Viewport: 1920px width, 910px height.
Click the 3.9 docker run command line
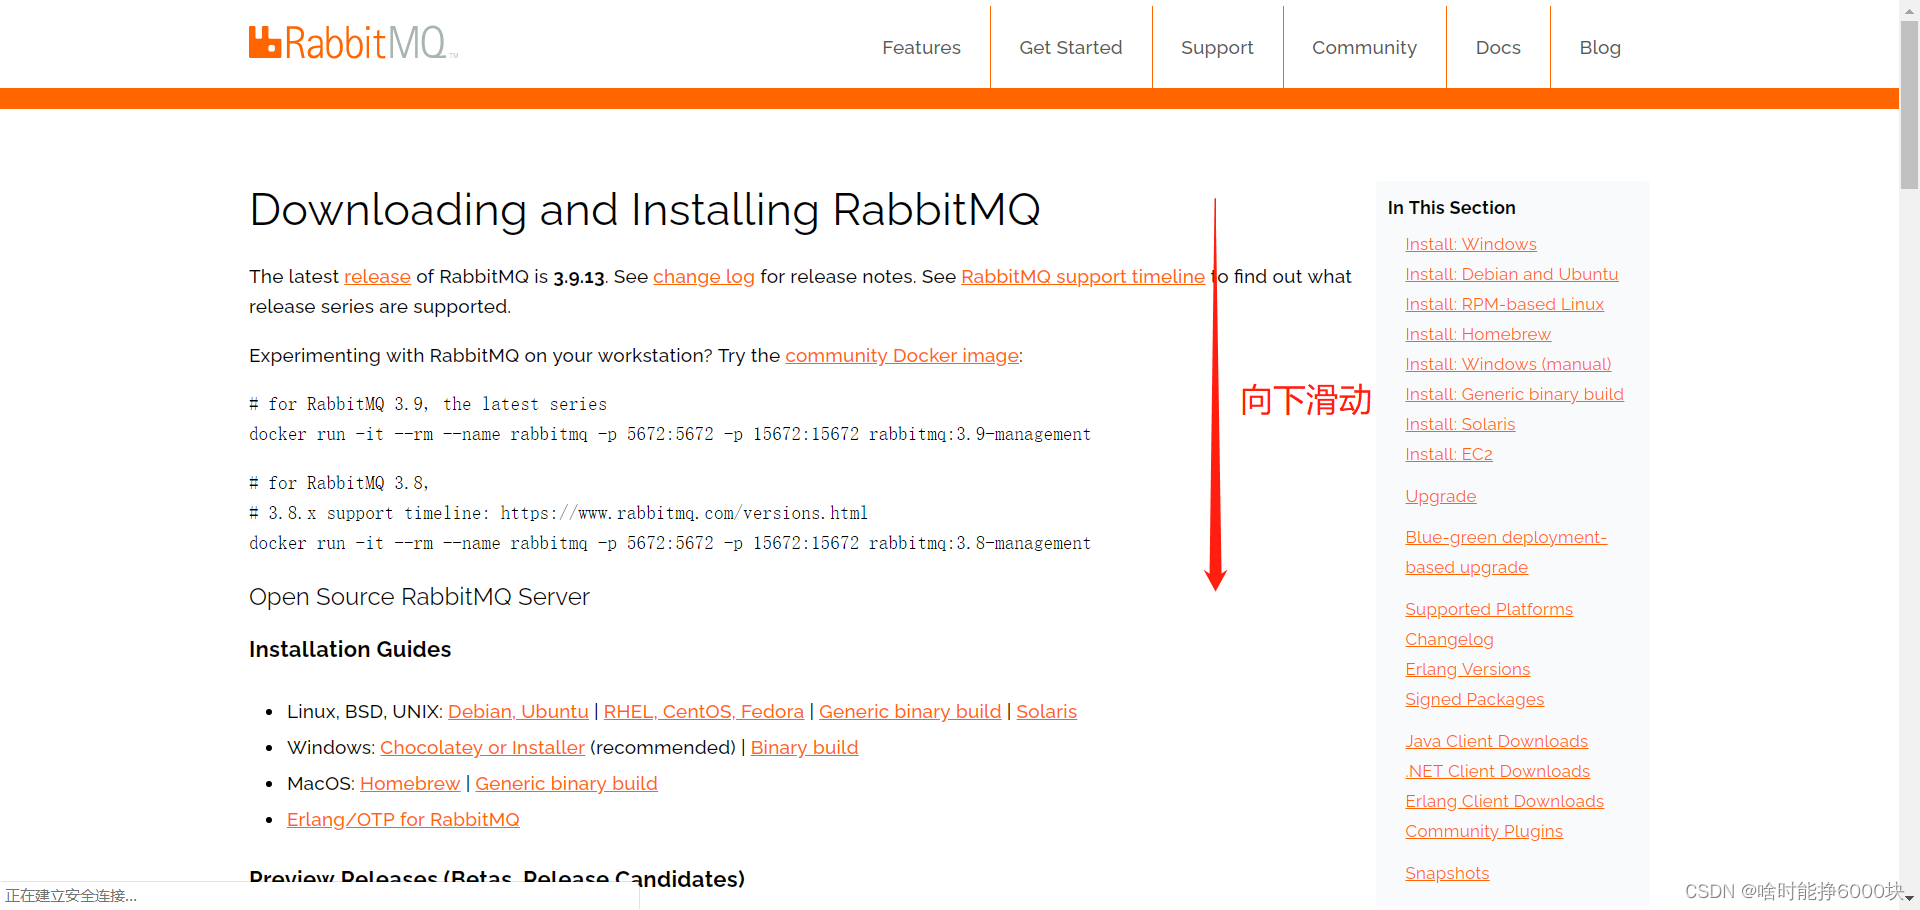point(670,434)
